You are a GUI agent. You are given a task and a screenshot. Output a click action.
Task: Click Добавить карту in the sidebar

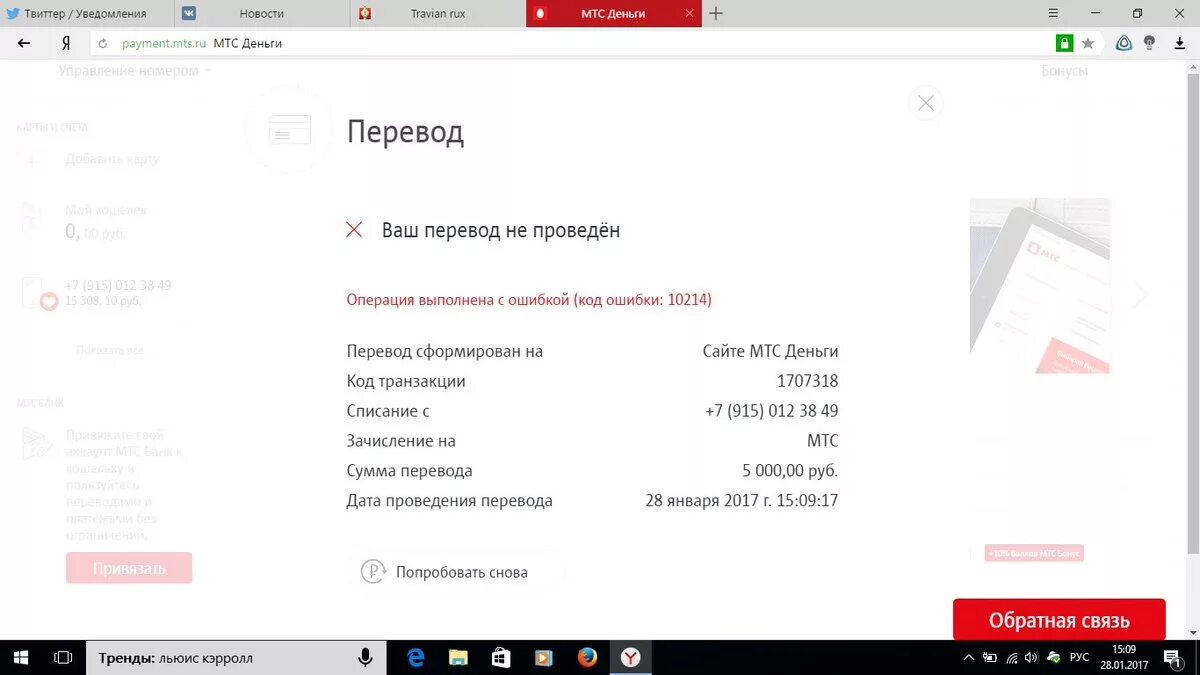112,159
